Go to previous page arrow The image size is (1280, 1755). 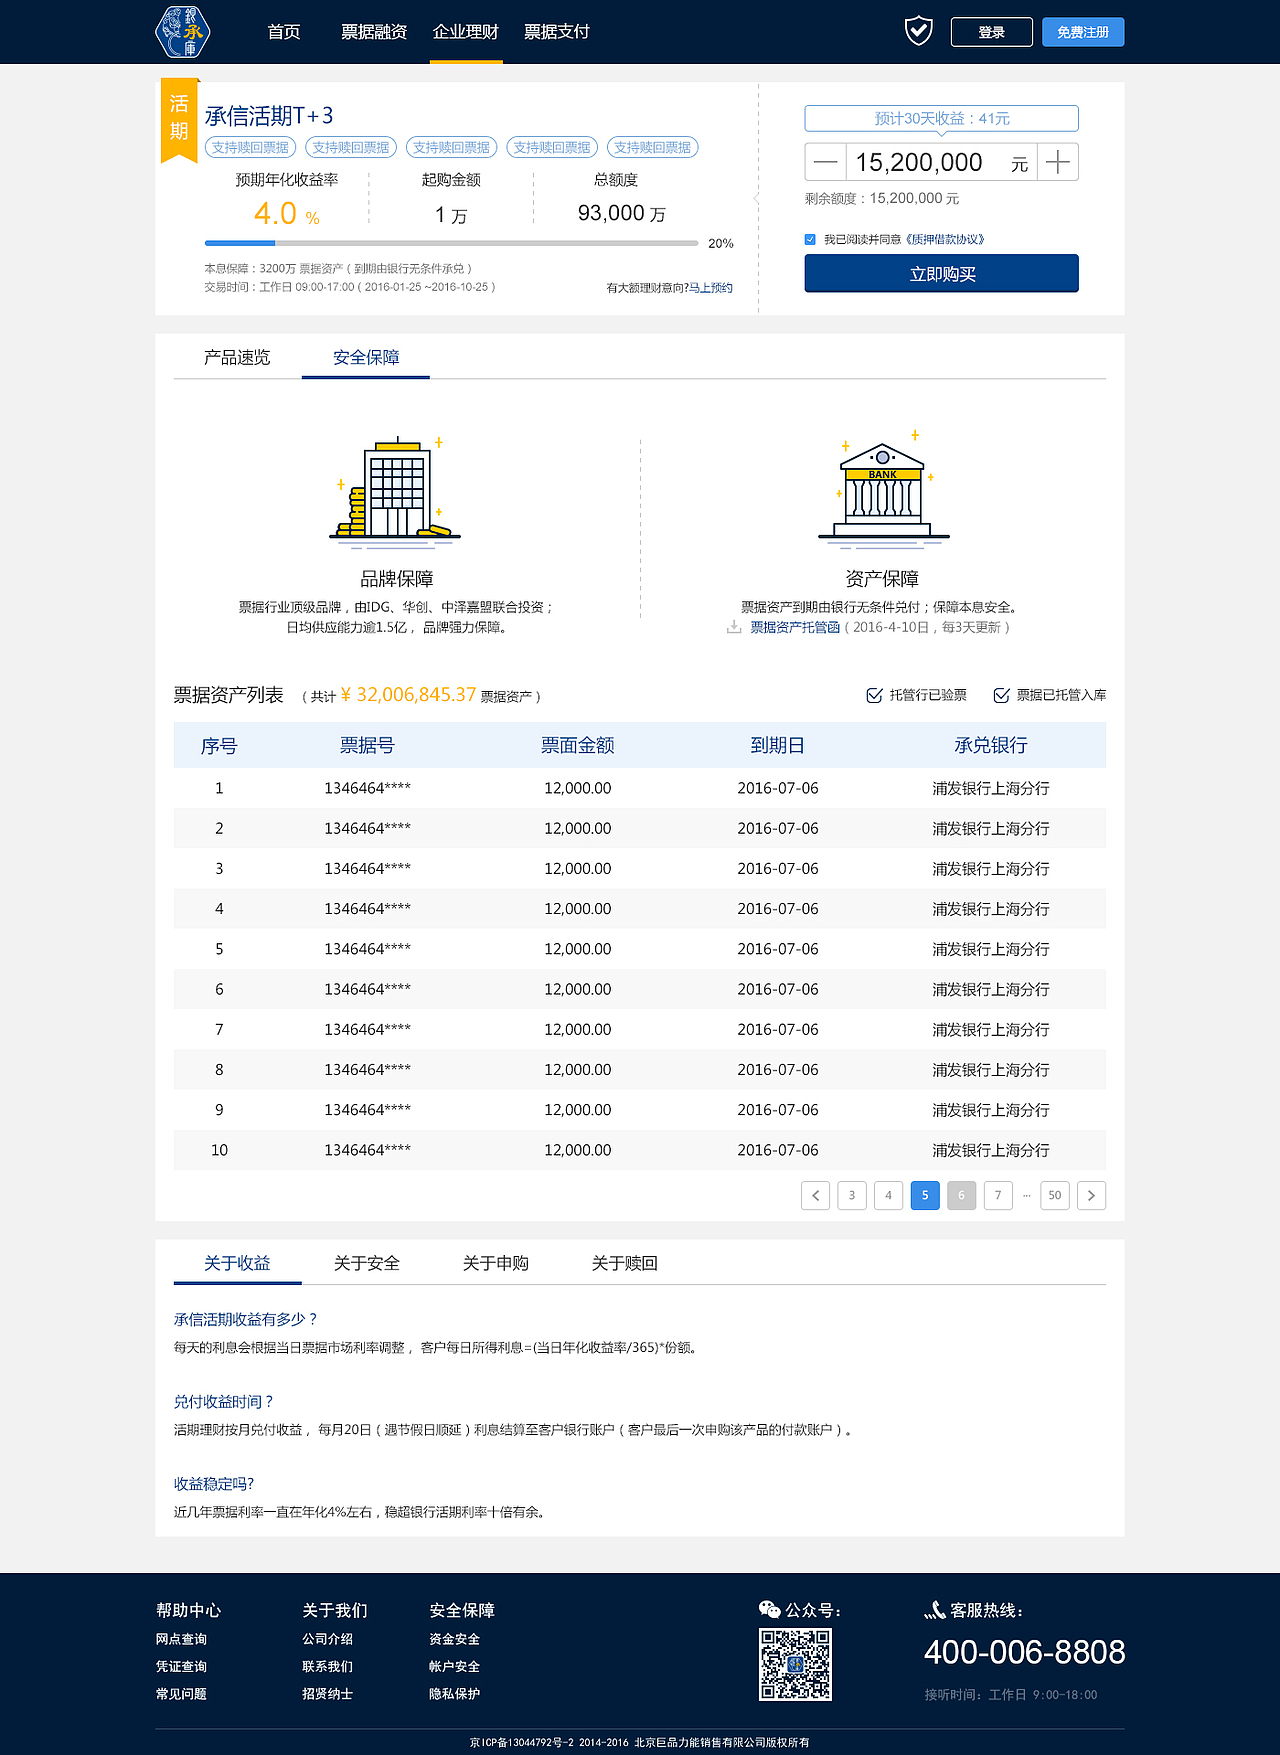816,1195
